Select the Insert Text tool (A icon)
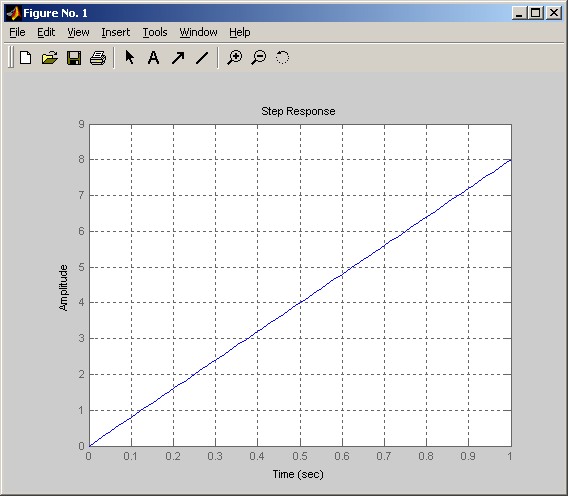 (153, 58)
